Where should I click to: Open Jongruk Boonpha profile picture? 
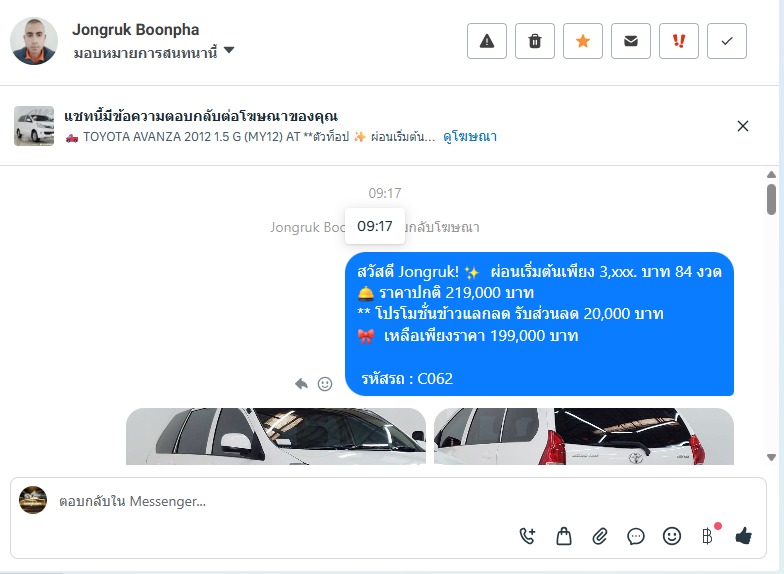coord(34,41)
